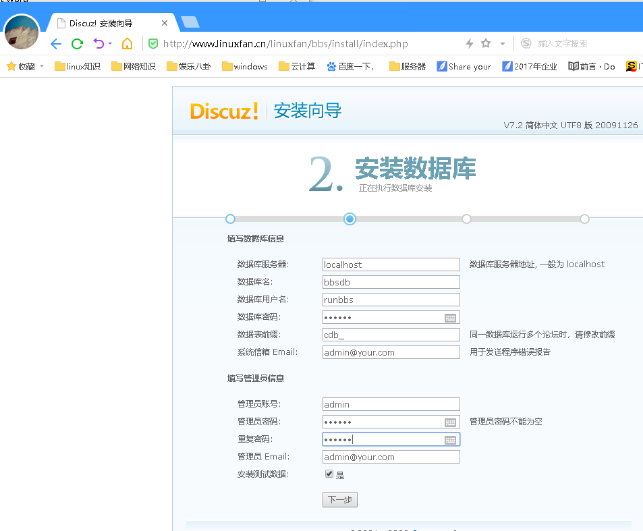The height and width of the screenshot is (531, 643).
Task: Click the administrator account admin field
Action: [x=391, y=404]
